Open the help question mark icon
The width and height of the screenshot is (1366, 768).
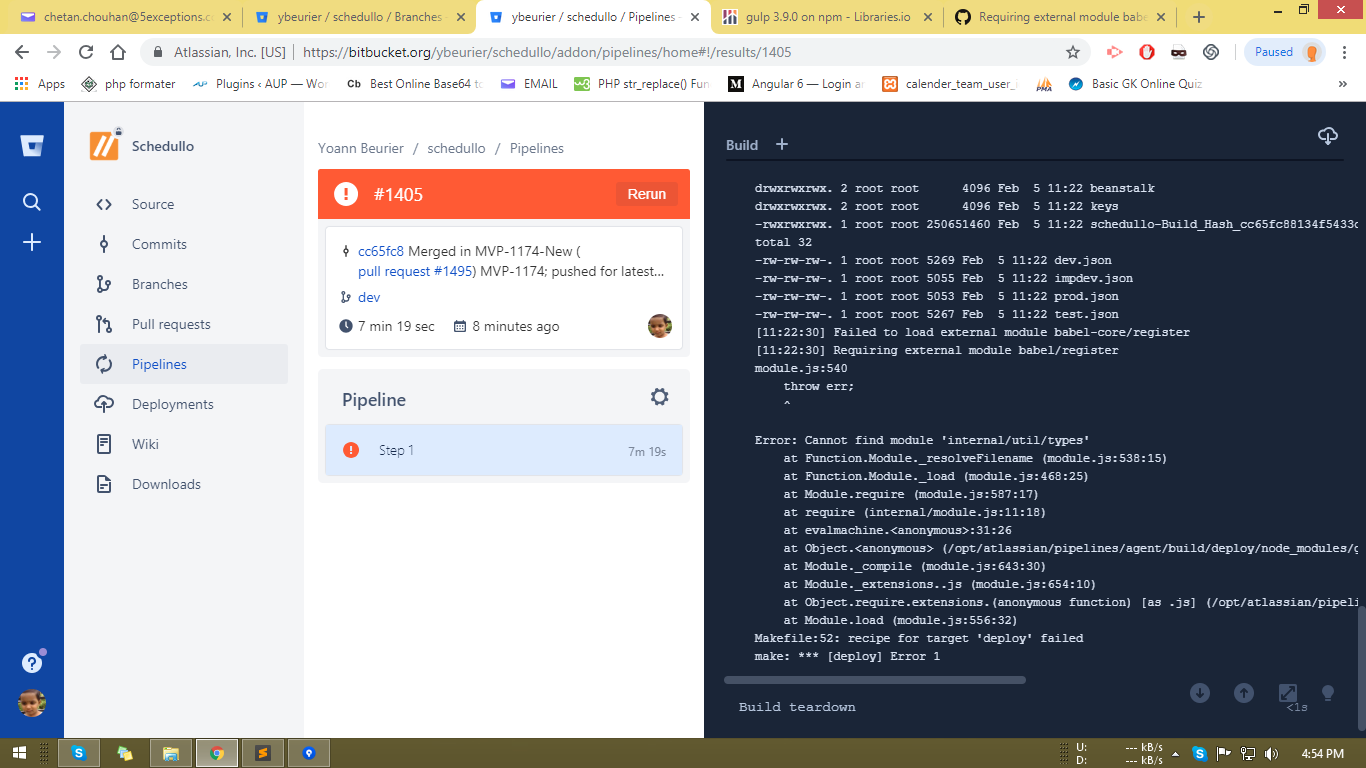pos(32,663)
